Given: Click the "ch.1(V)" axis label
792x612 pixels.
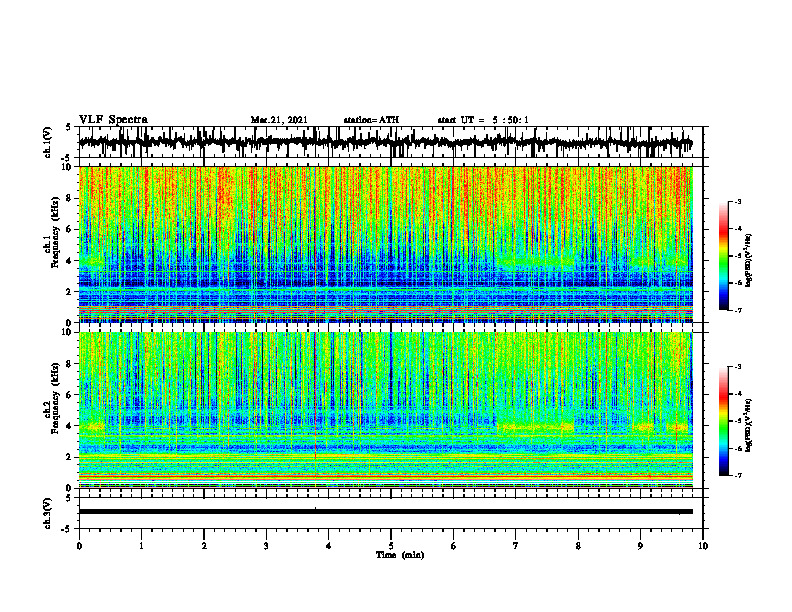Looking at the screenshot, I should click(48, 142).
